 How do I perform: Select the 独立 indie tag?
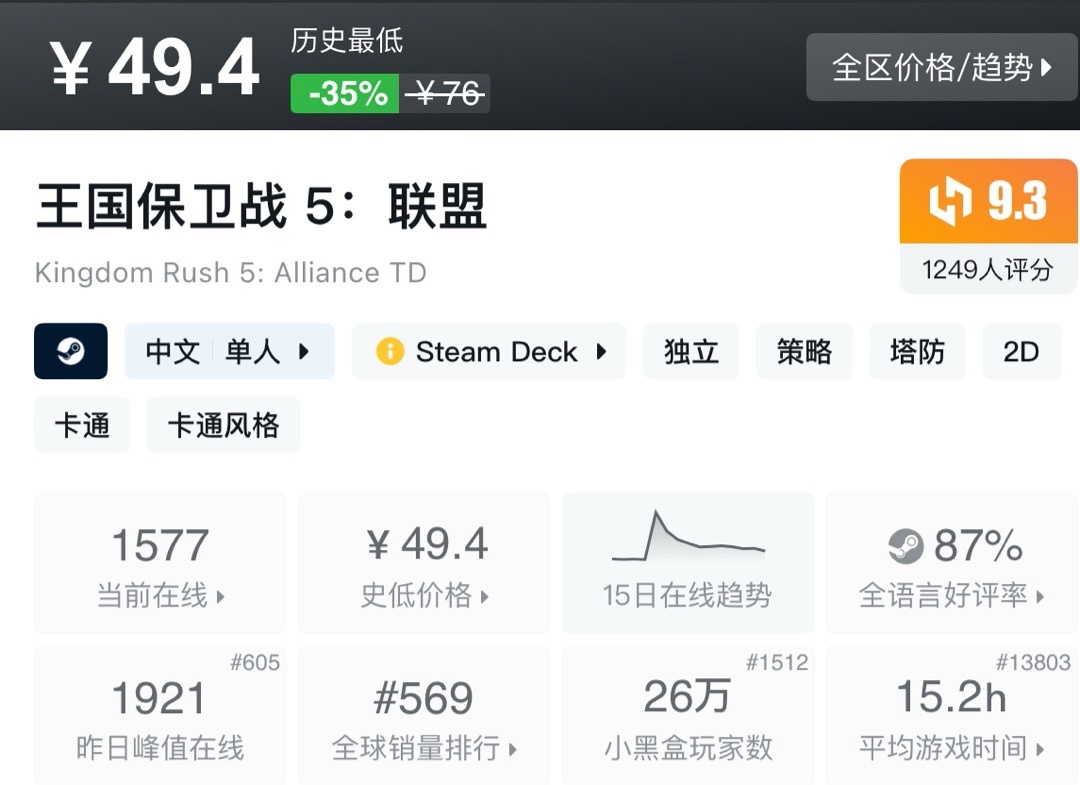click(691, 352)
